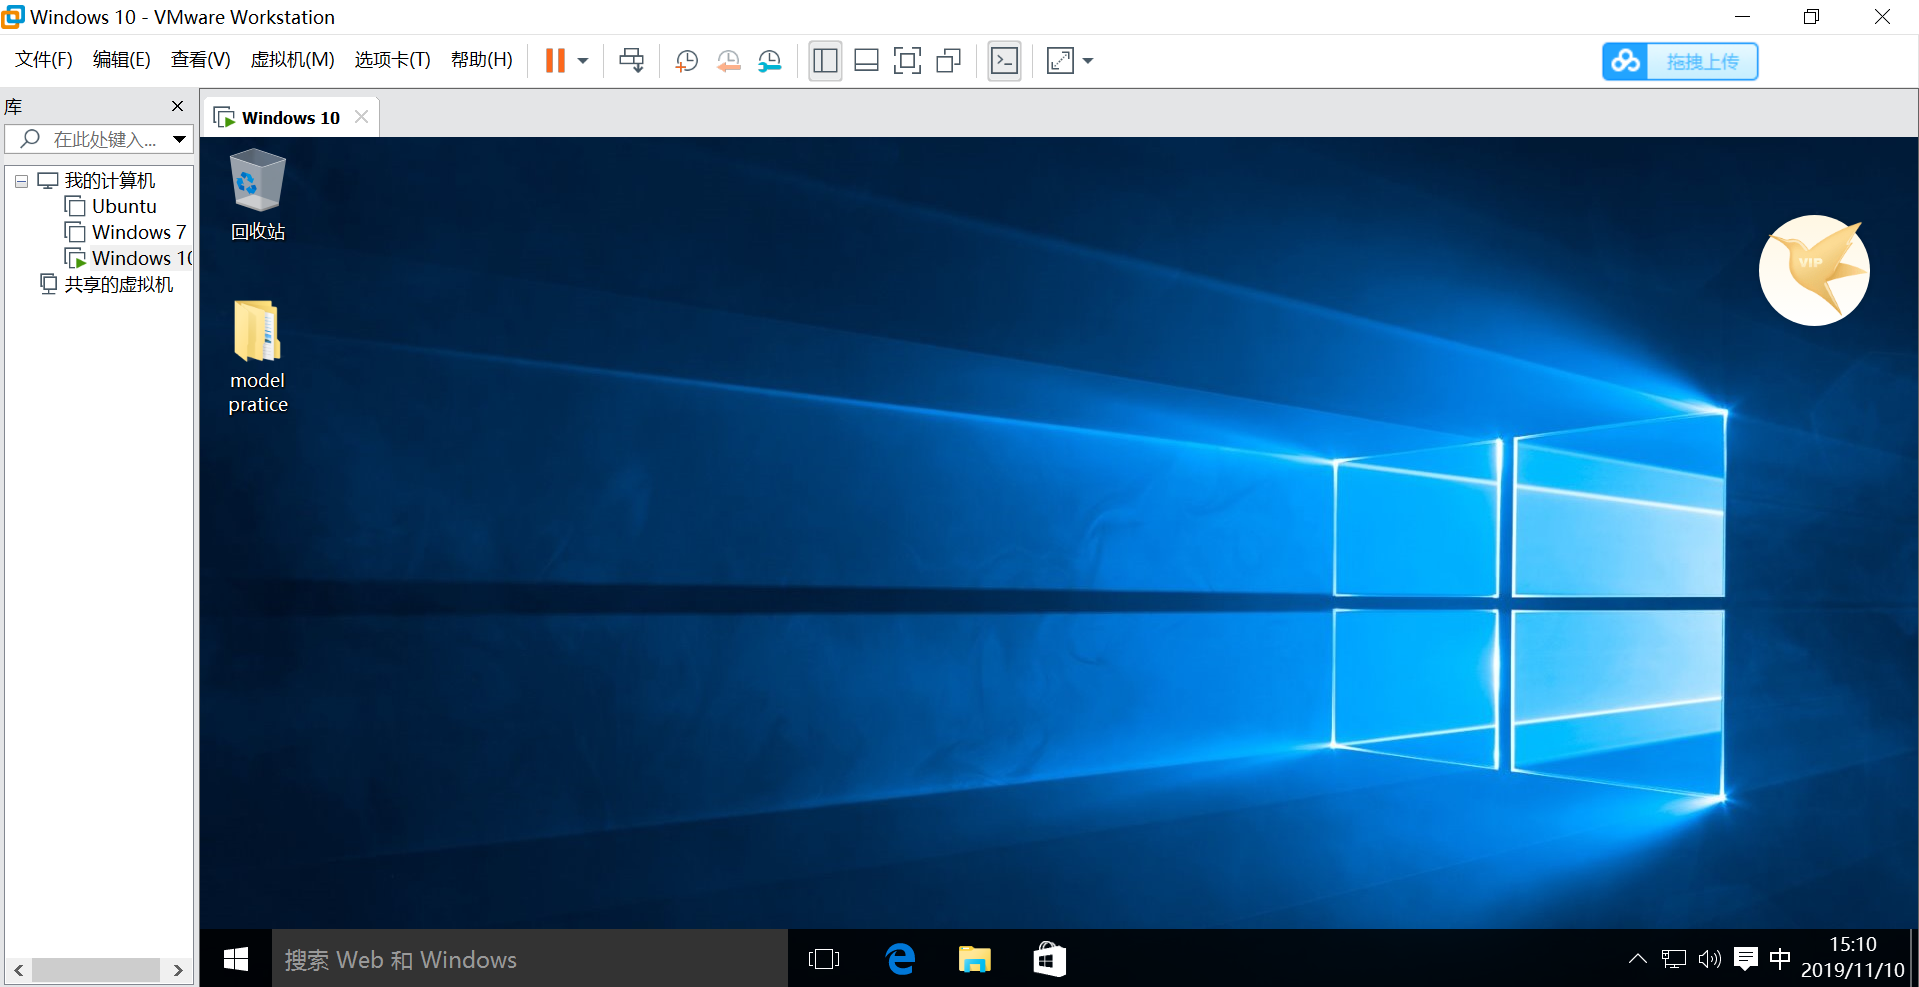
Task: Select the Ubuntu virtual machine in library
Action: pyautogui.click(x=123, y=206)
